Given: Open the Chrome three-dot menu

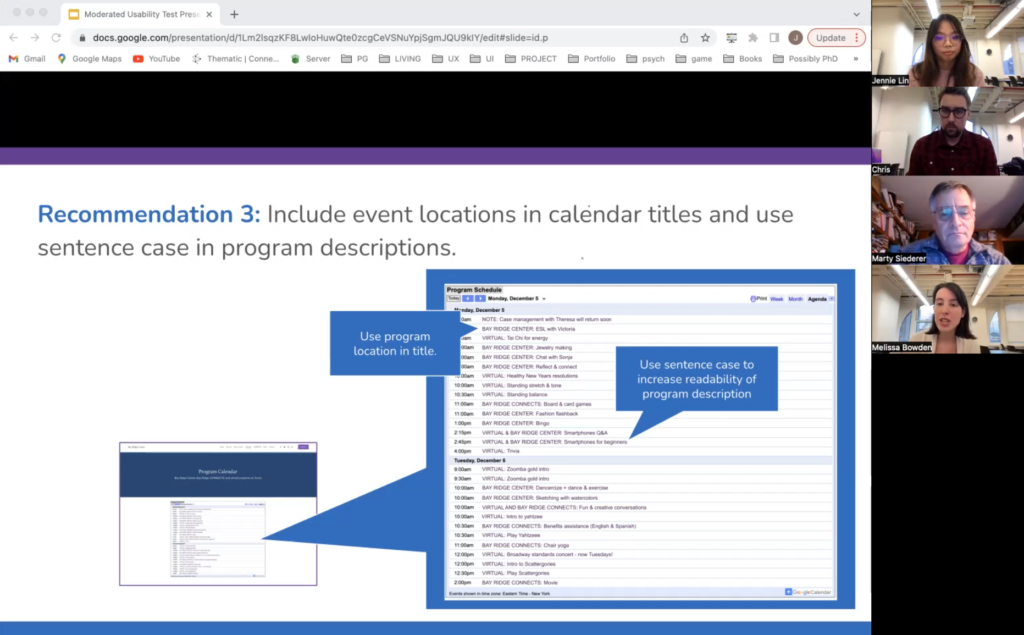Looking at the screenshot, I should pyautogui.click(x=857, y=38).
